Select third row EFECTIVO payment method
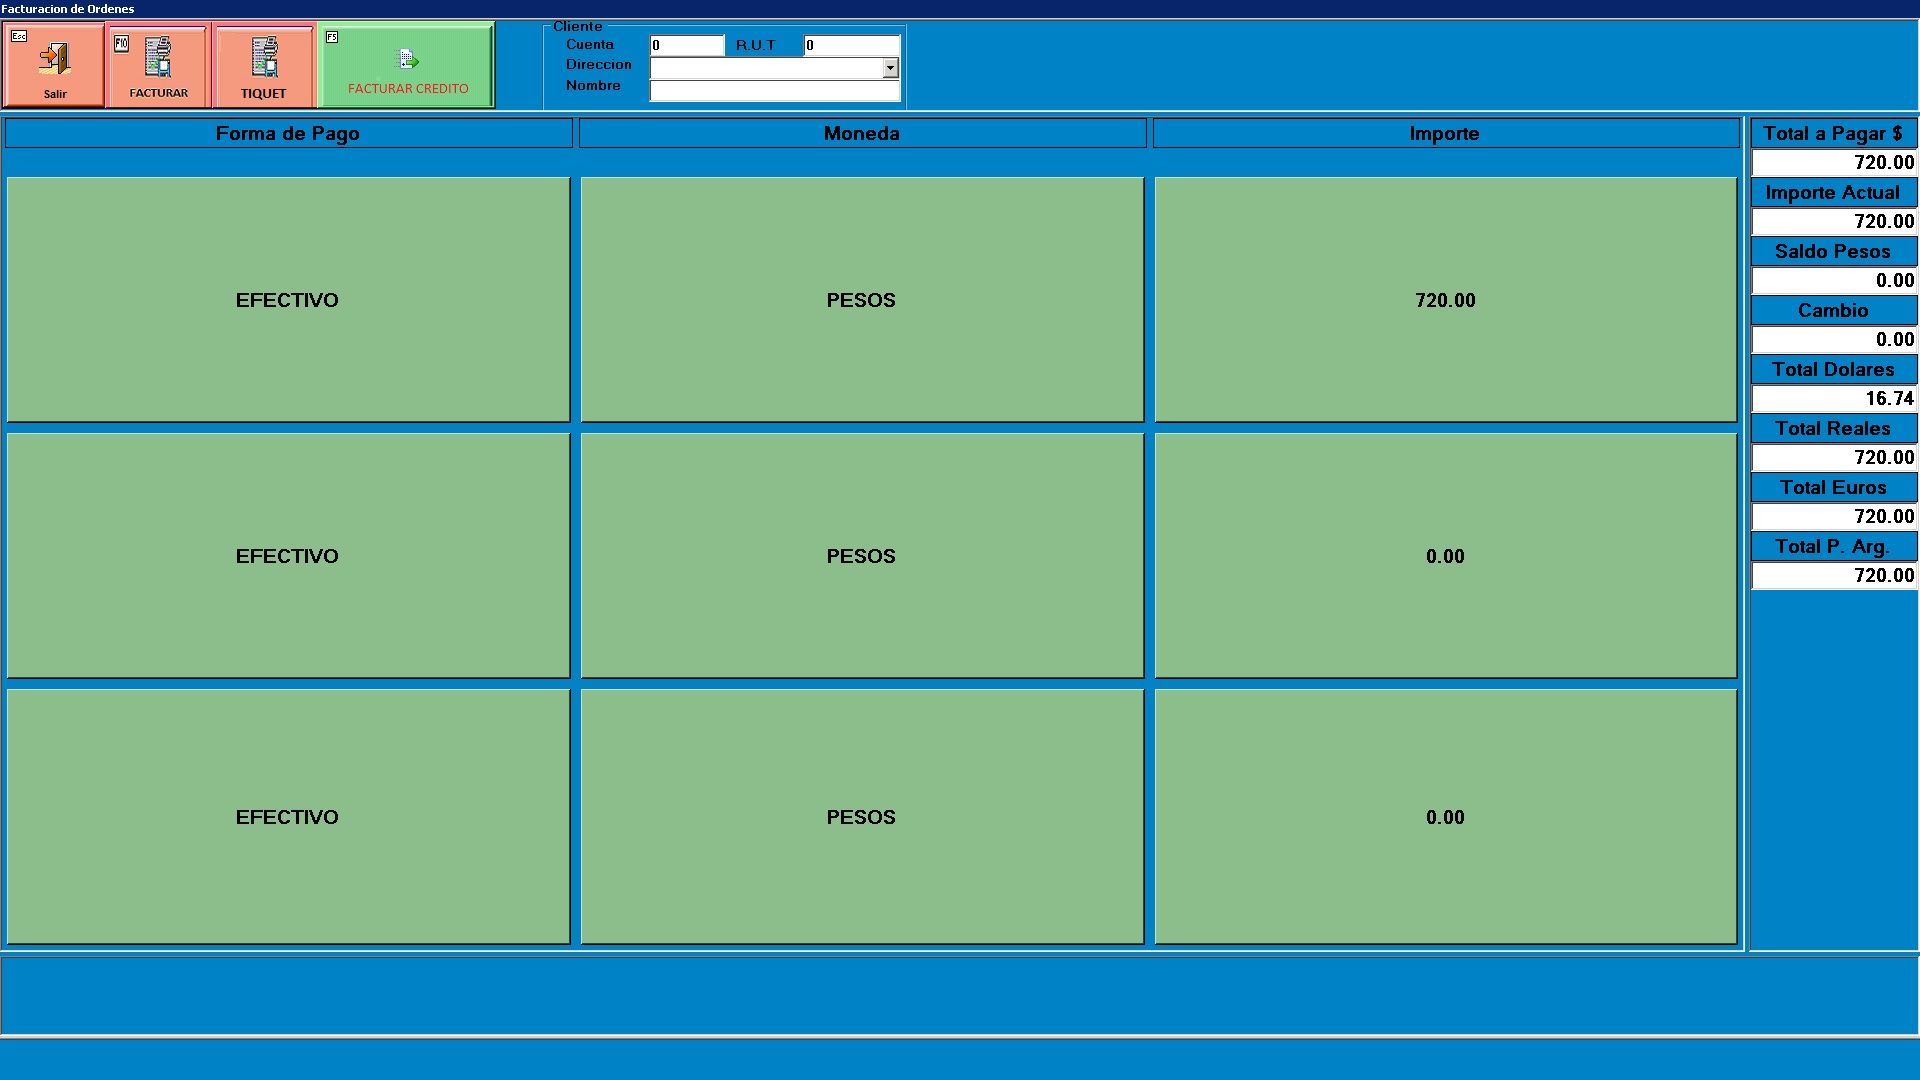1920x1080 pixels. tap(288, 817)
